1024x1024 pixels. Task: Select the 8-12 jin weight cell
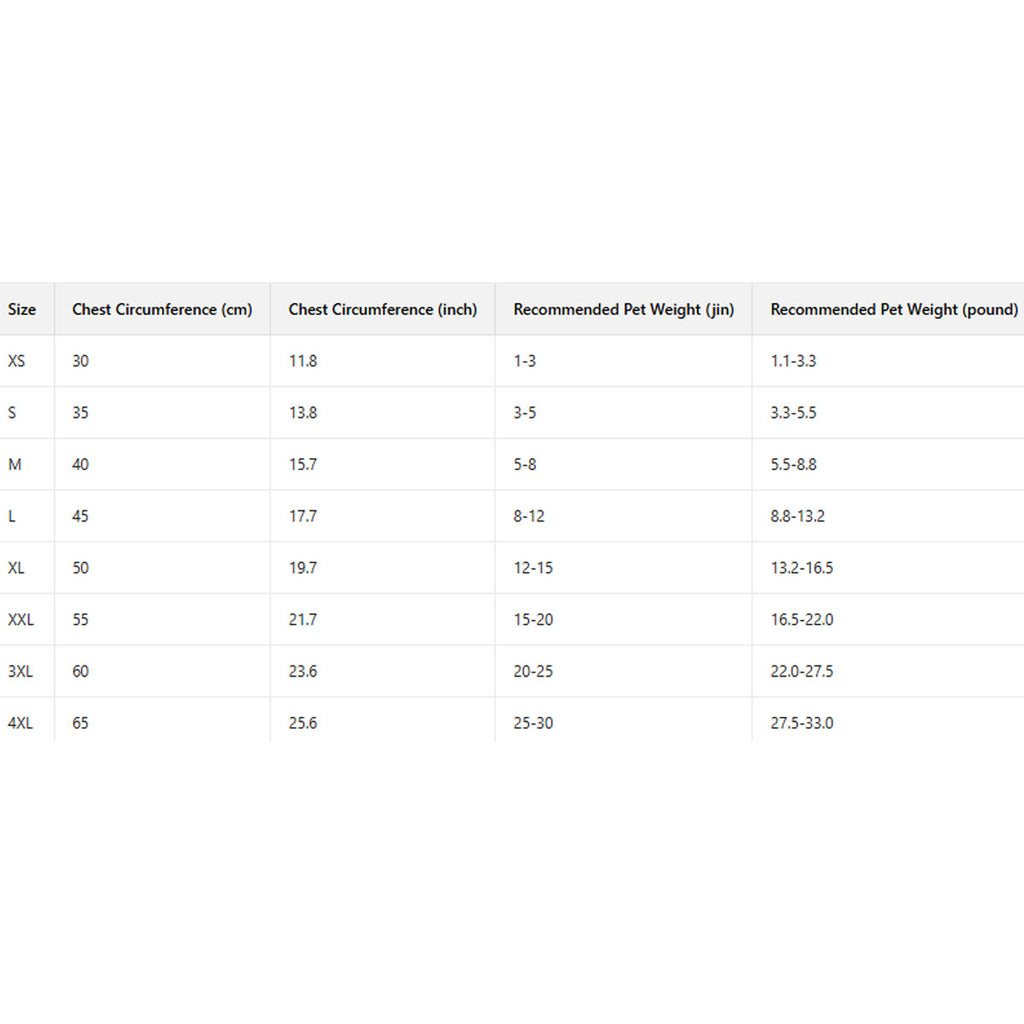(529, 517)
